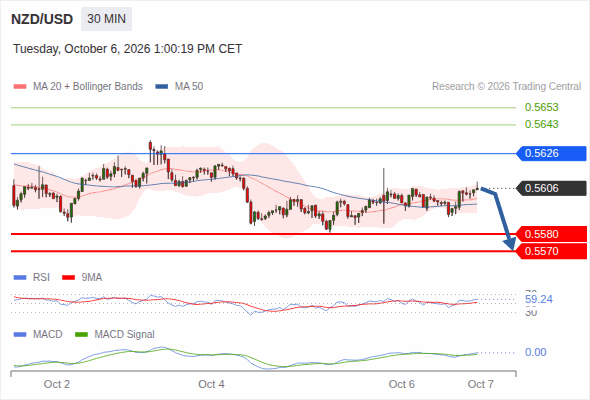The width and height of the screenshot is (590, 400).
Task: Click the MACD value 0.00
Action: [535, 353]
